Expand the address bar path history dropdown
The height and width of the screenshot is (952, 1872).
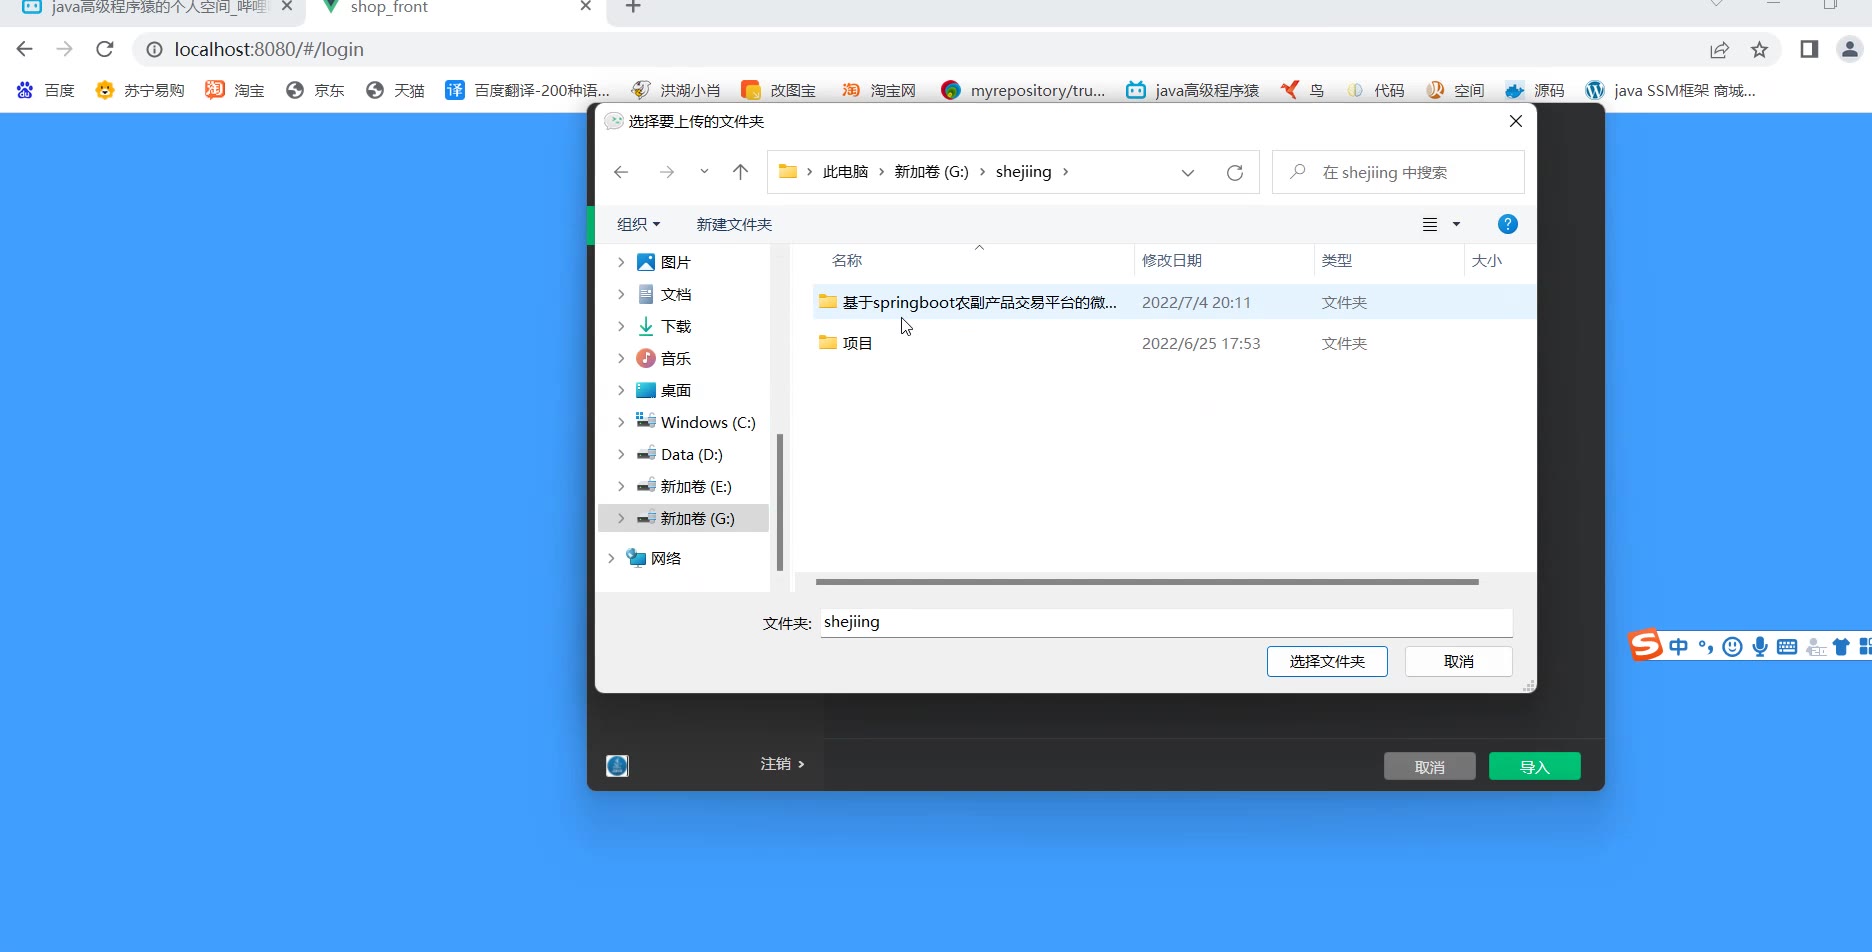click(x=1187, y=172)
